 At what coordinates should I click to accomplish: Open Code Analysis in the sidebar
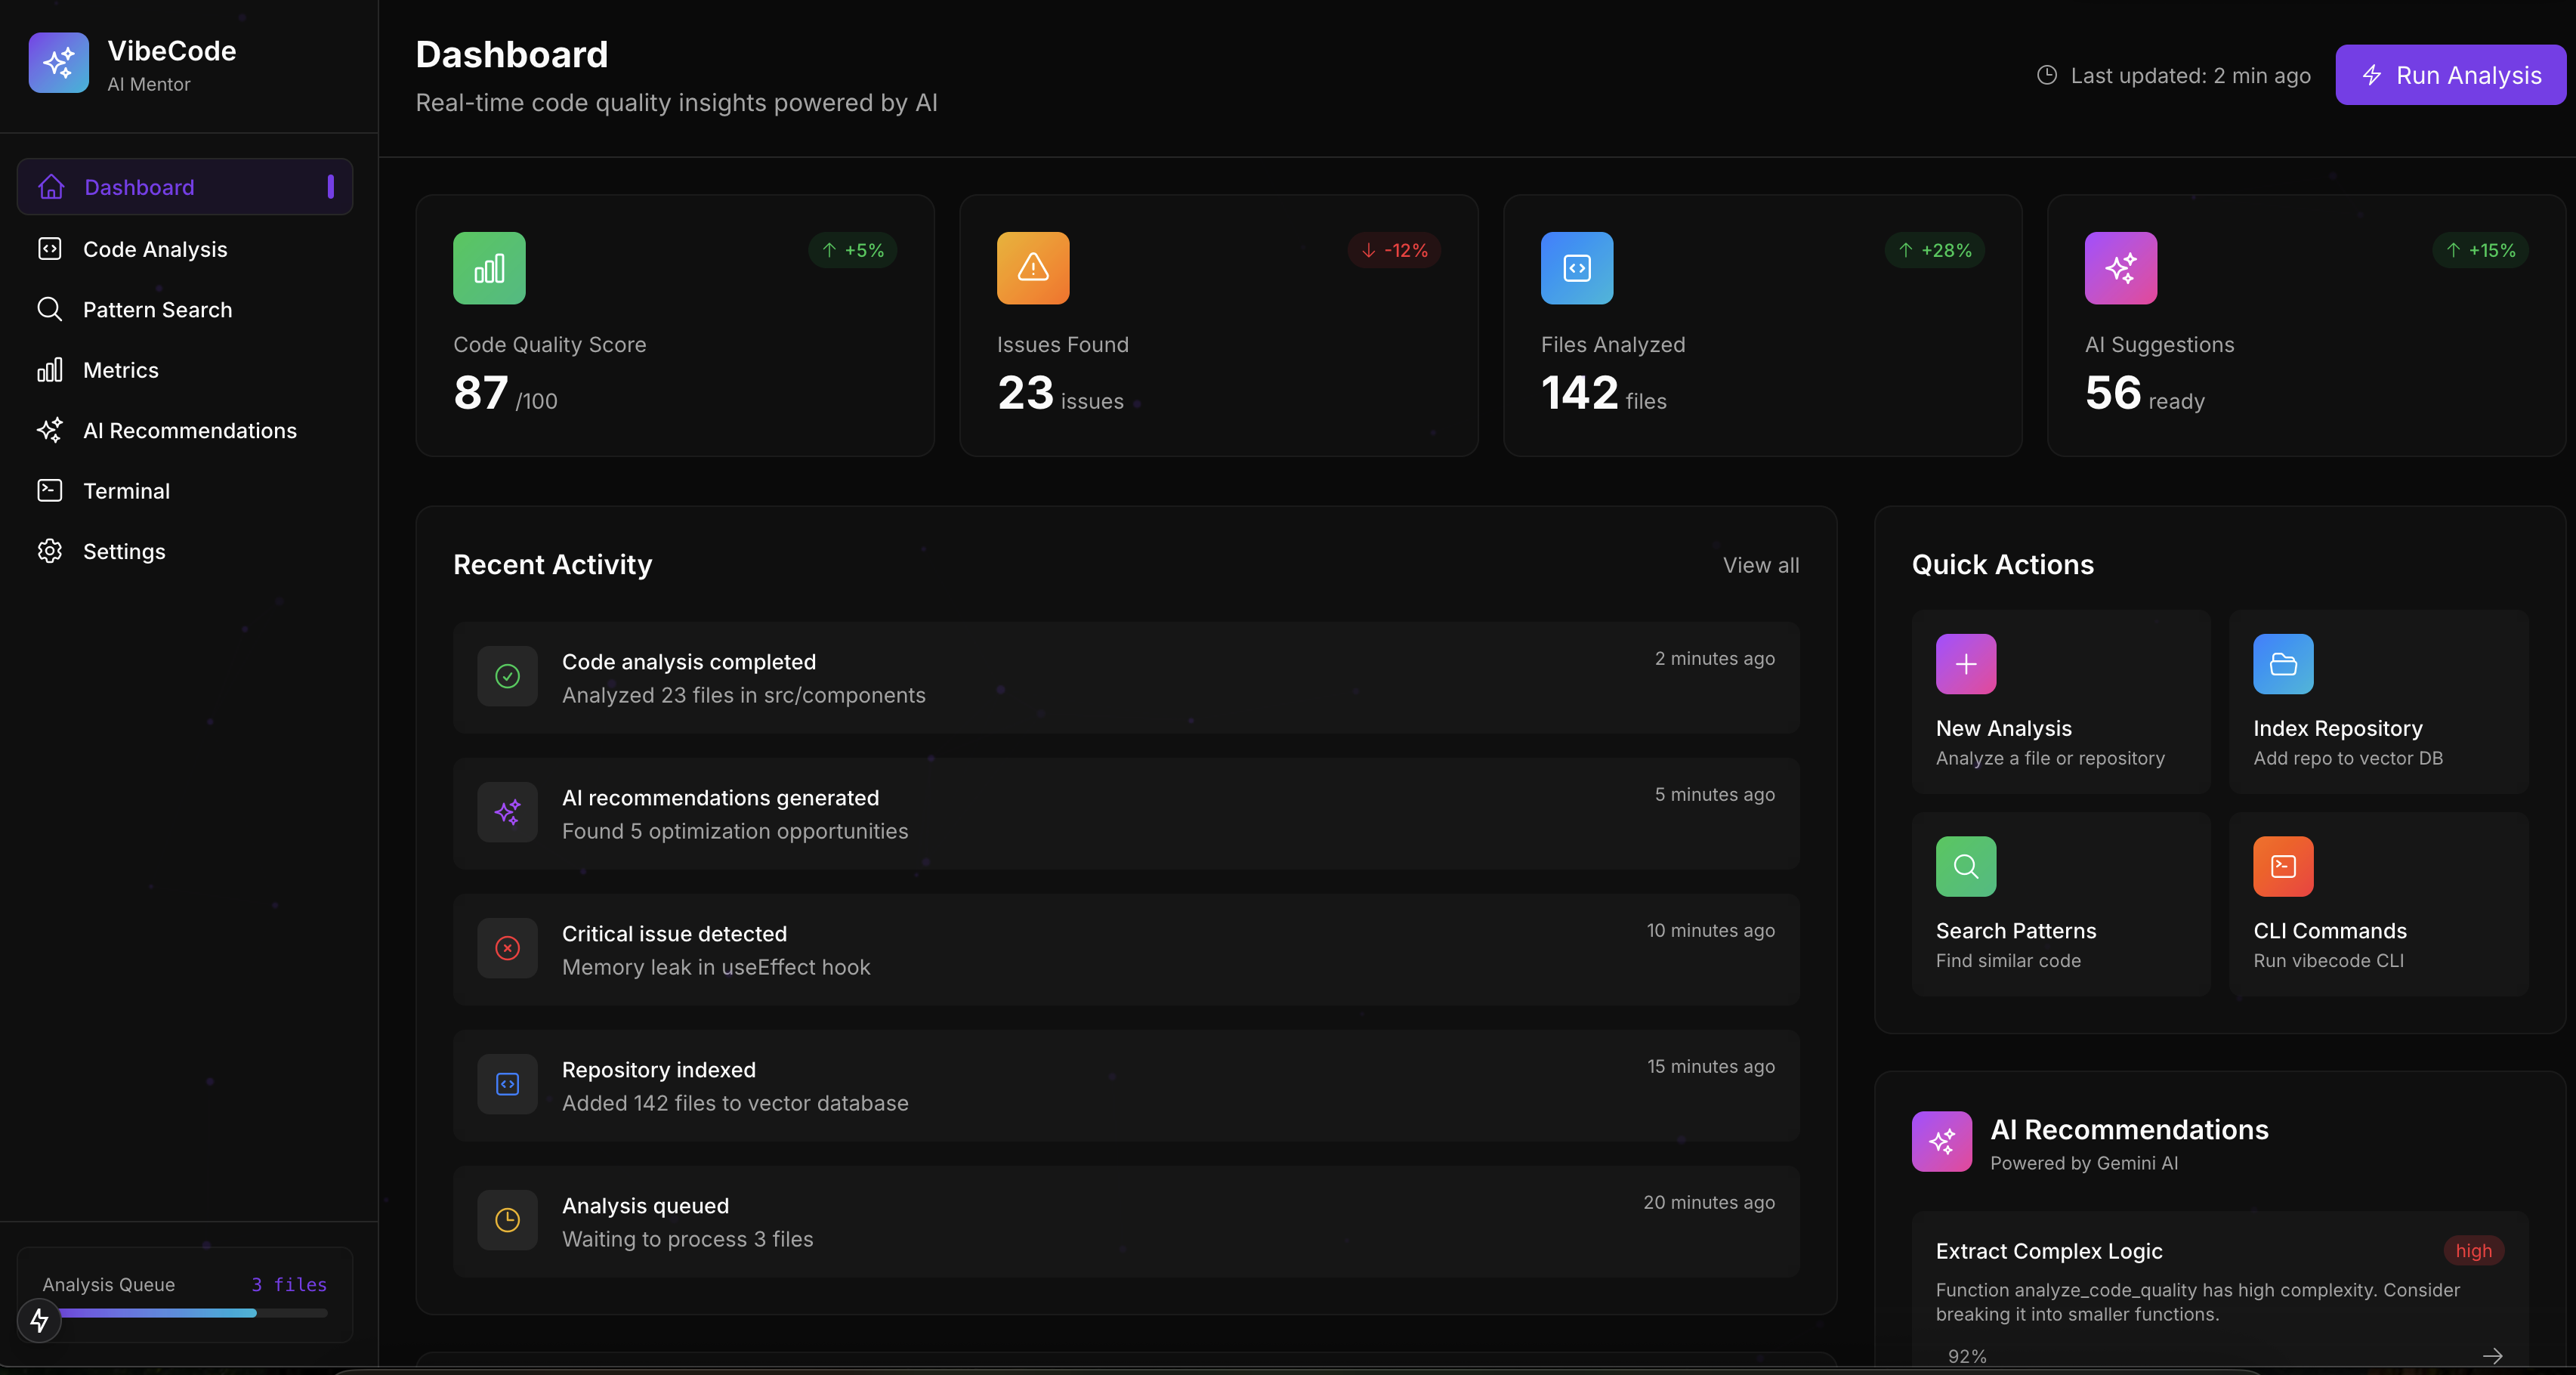[155, 249]
